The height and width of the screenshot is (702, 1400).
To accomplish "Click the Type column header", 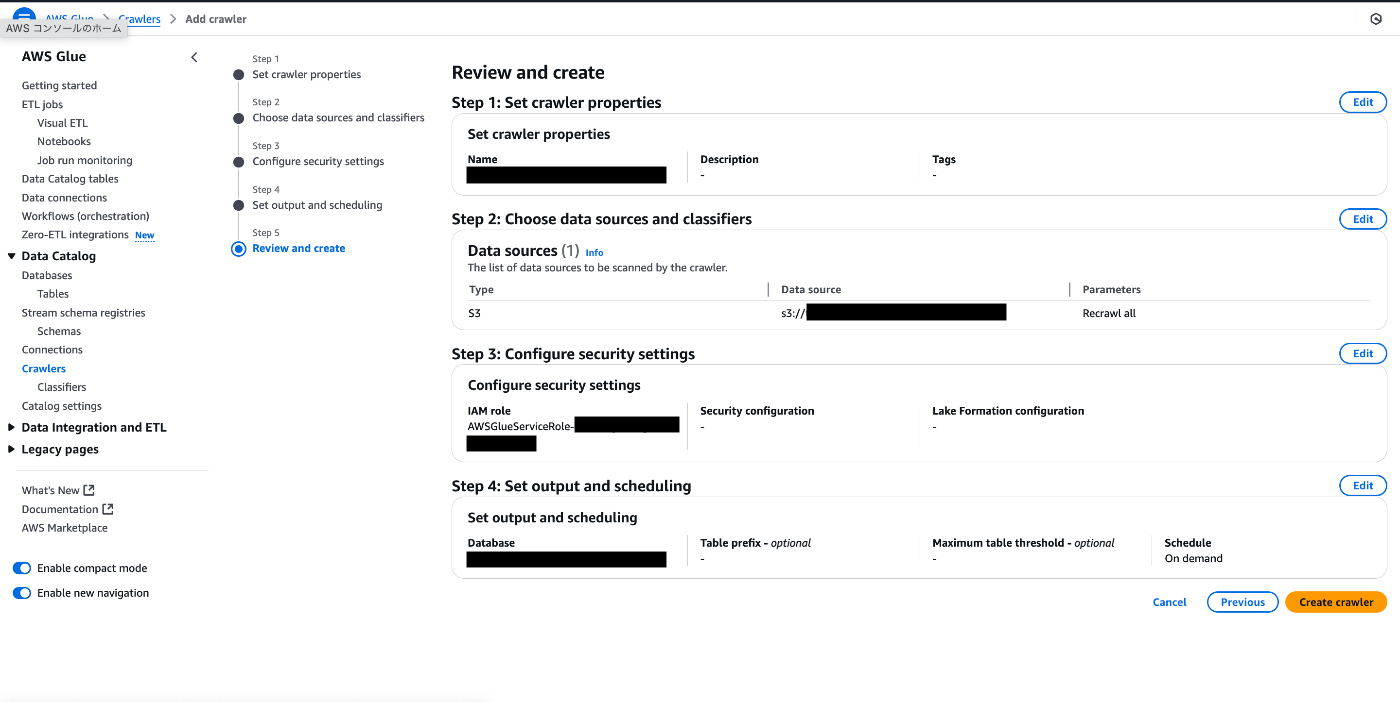I will pyautogui.click(x=481, y=290).
